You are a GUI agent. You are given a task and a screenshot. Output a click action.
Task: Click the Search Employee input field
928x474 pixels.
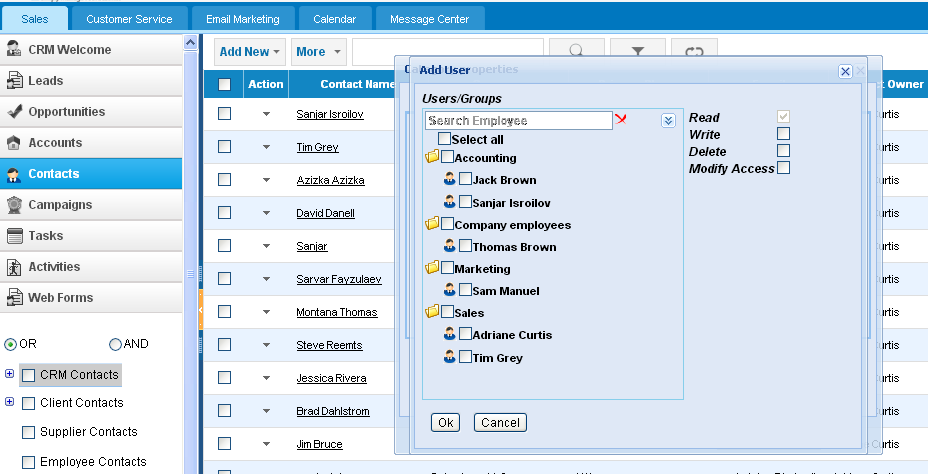click(518, 121)
